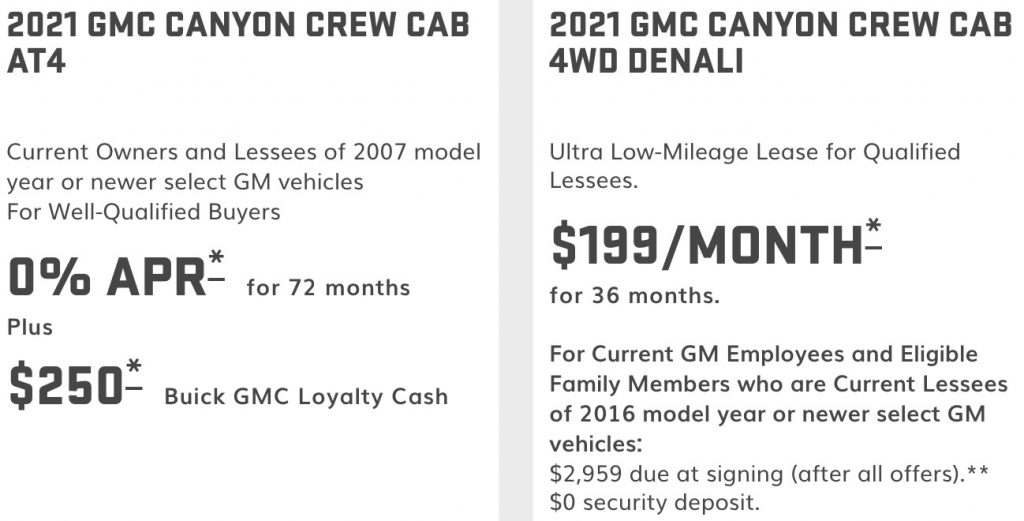The height and width of the screenshot is (521, 1024).
Task: Click the Ultra Low-Mileage Lease description
Action: [755, 166]
